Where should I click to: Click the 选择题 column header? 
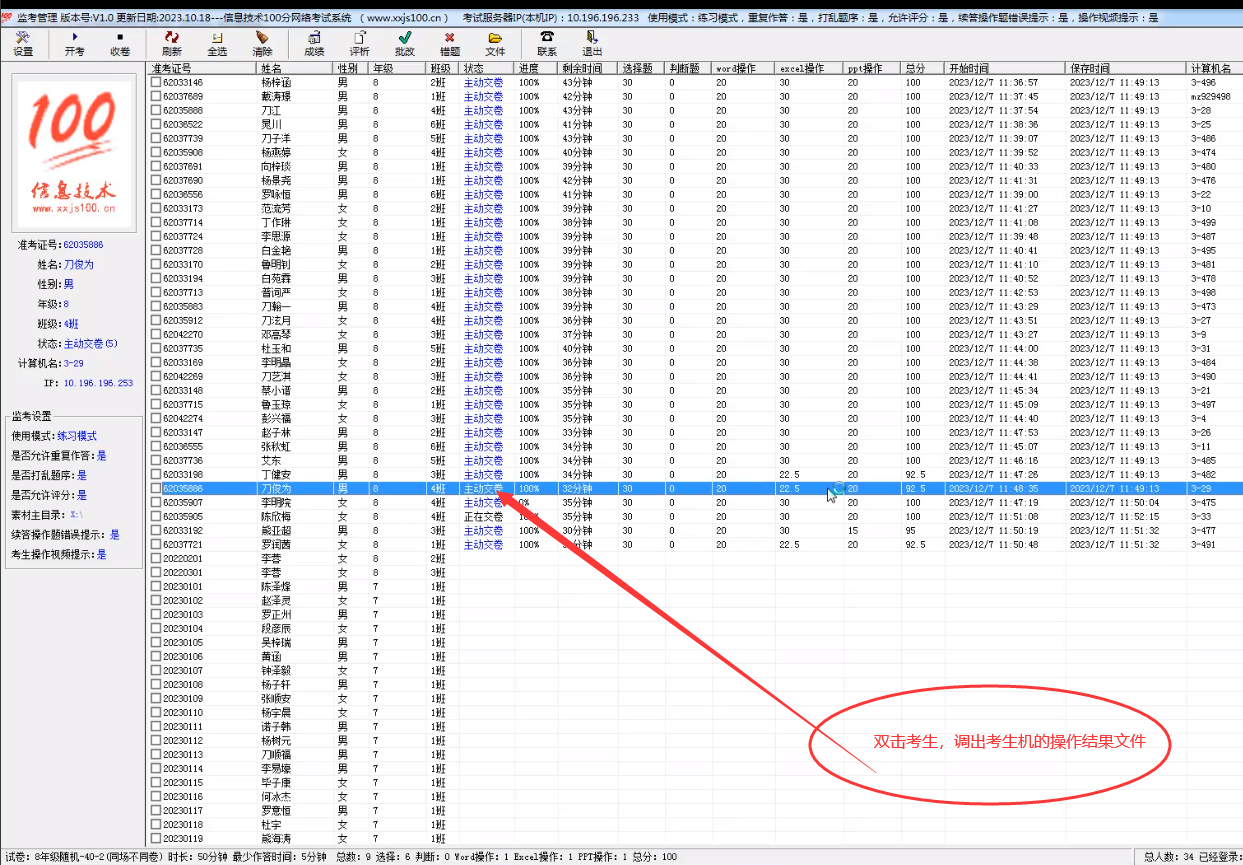point(641,68)
